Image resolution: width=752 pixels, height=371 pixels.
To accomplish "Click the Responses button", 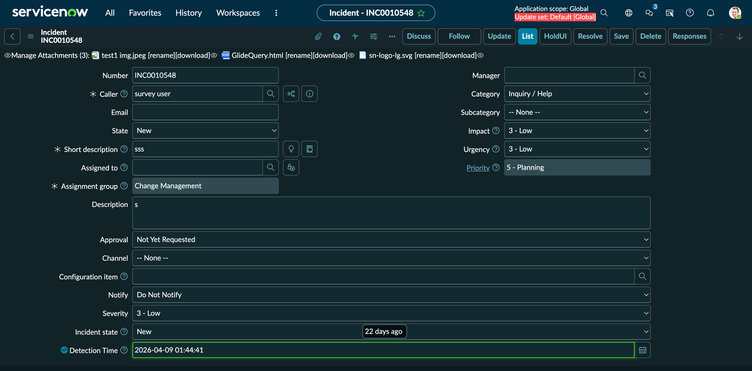I will pyautogui.click(x=690, y=36).
